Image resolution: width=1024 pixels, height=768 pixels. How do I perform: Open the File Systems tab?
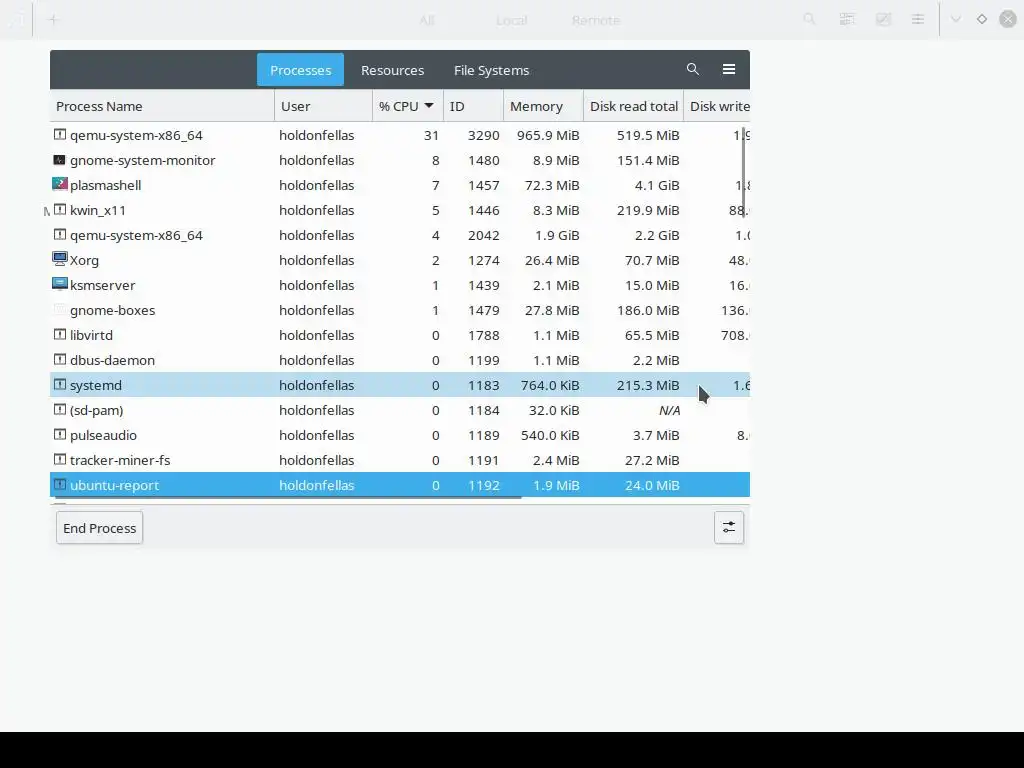491,70
